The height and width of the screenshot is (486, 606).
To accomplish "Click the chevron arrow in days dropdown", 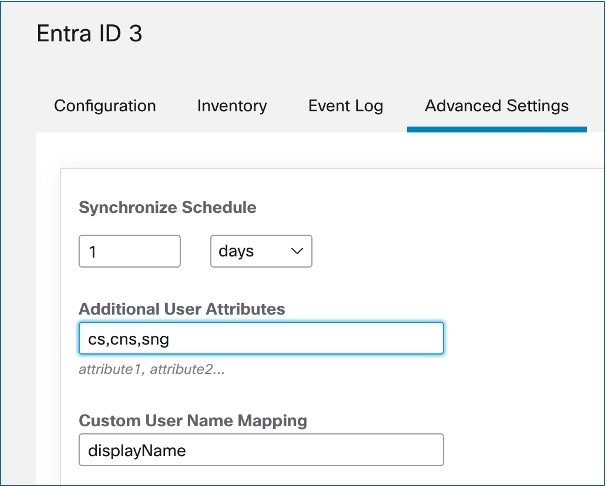I will tap(296, 251).
